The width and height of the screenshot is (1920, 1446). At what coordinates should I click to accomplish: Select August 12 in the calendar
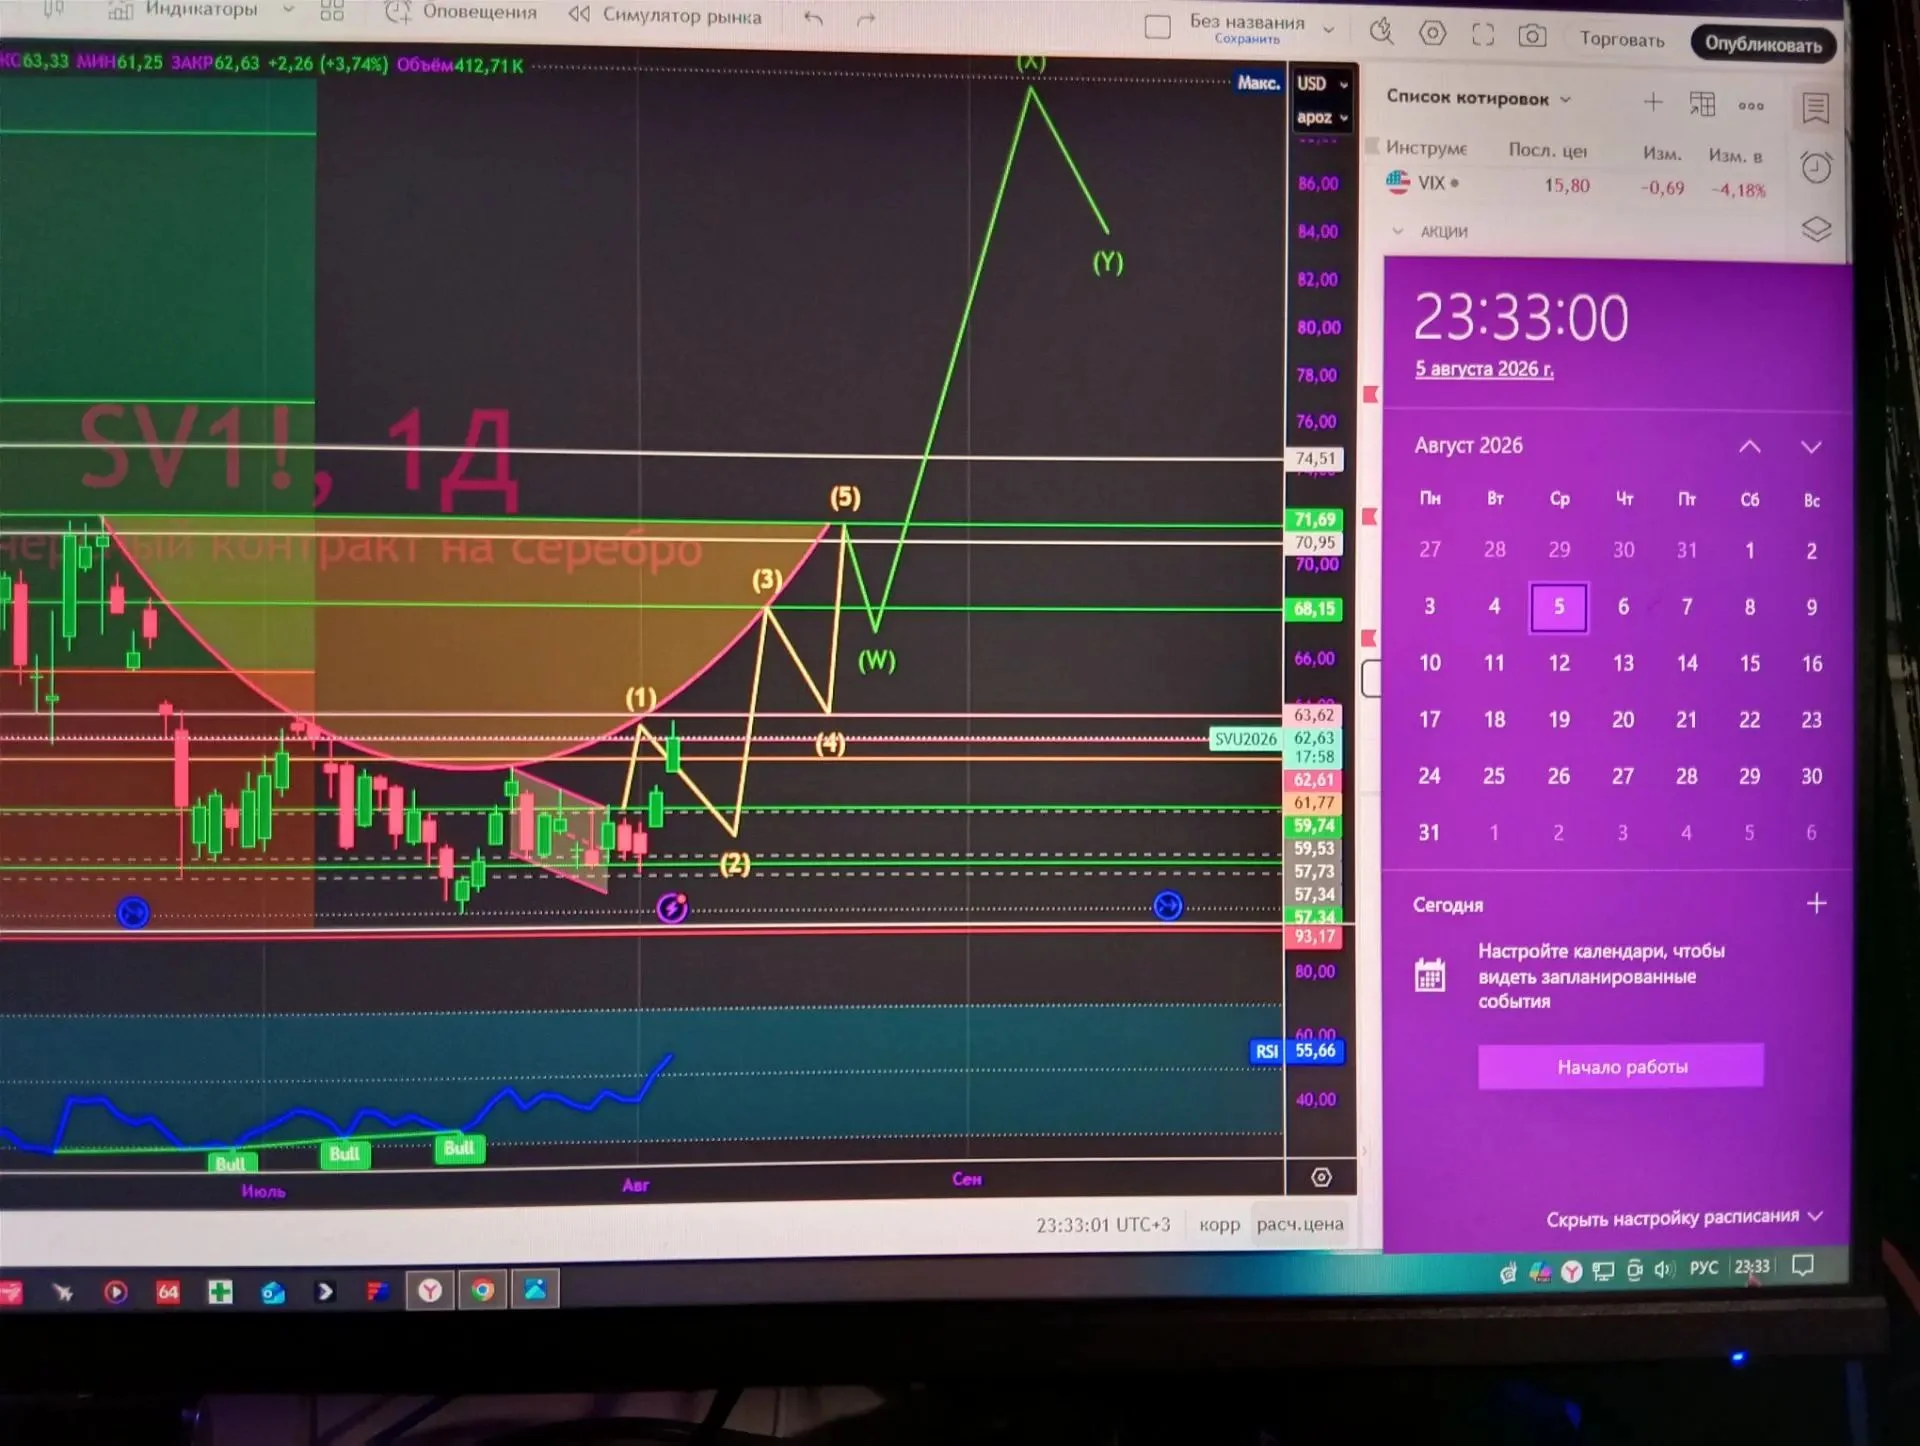coord(1559,663)
